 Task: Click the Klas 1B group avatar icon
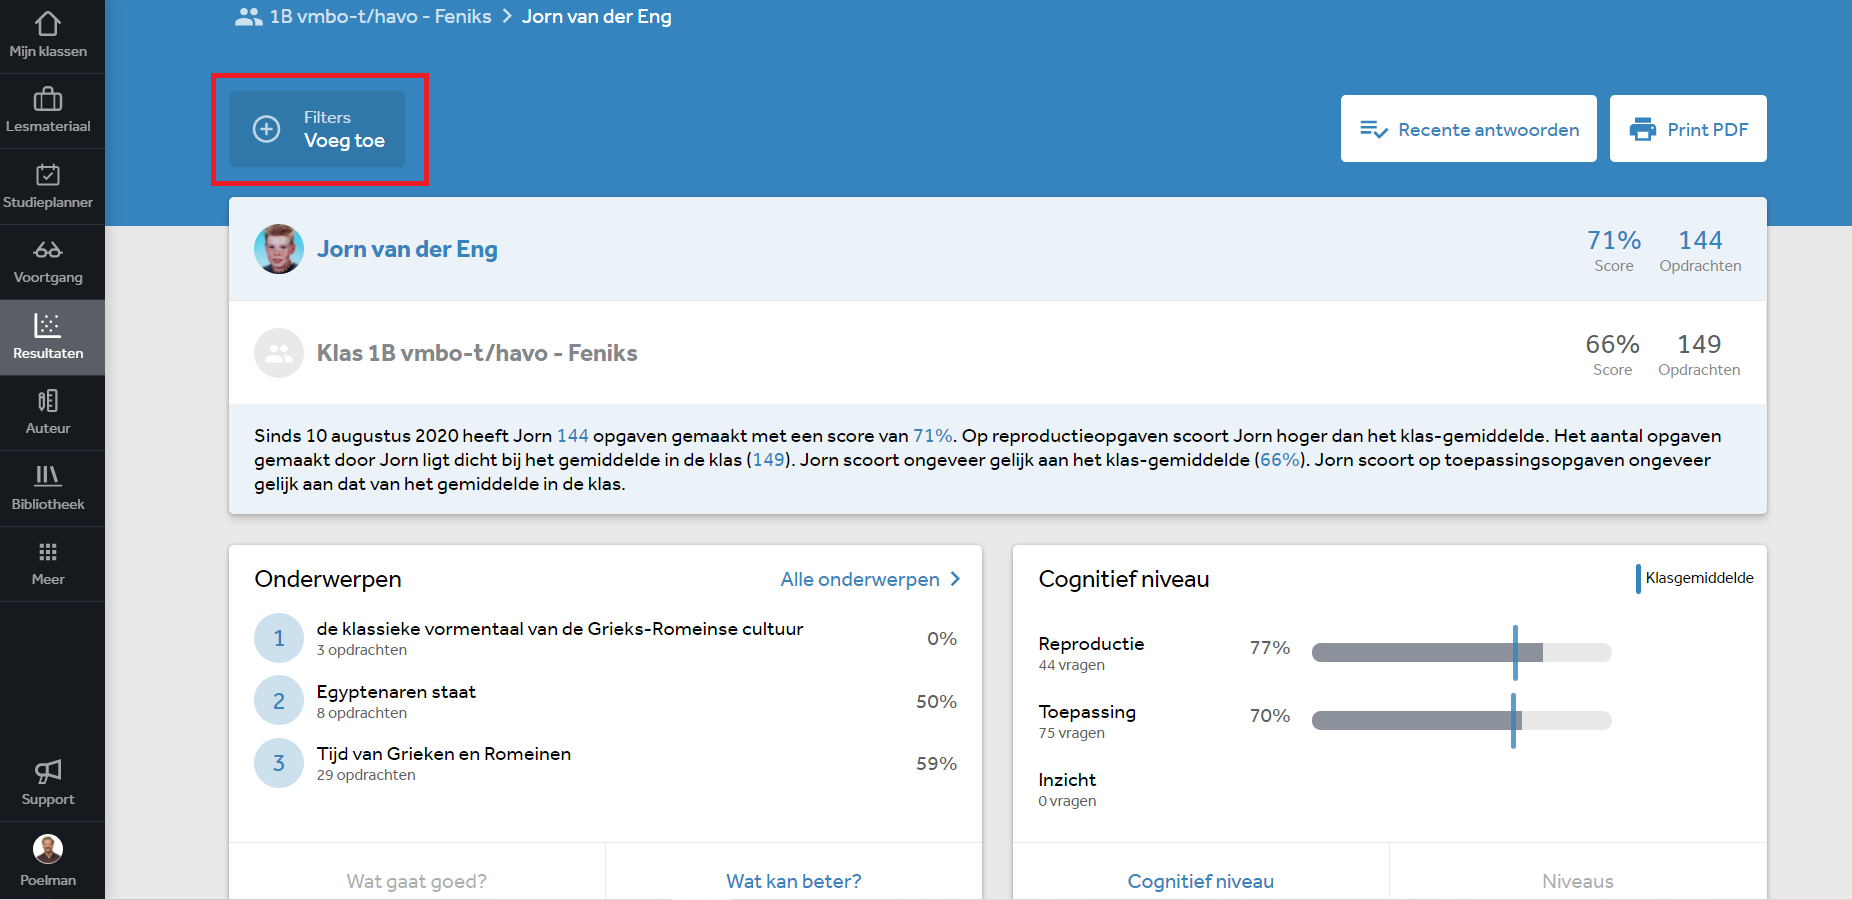click(x=279, y=353)
